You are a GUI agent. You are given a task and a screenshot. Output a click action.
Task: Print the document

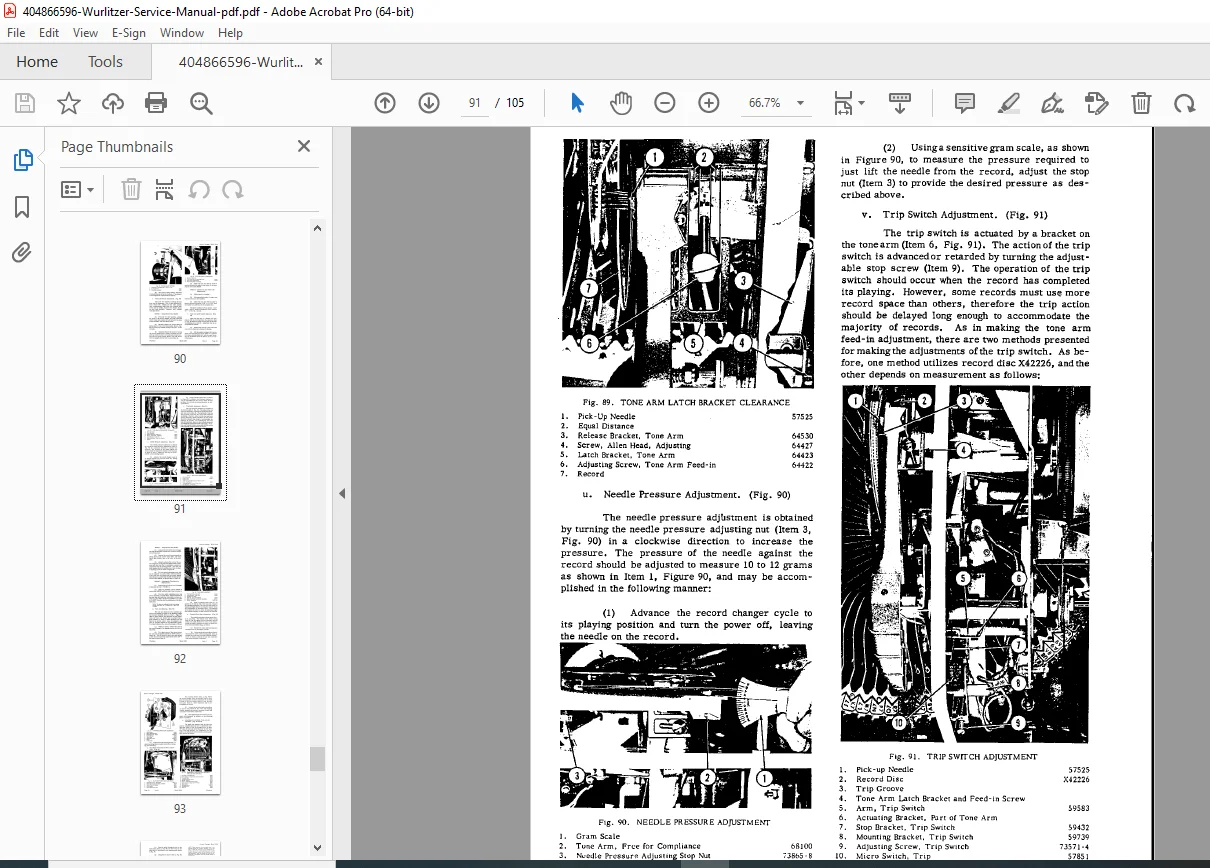(x=156, y=103)
